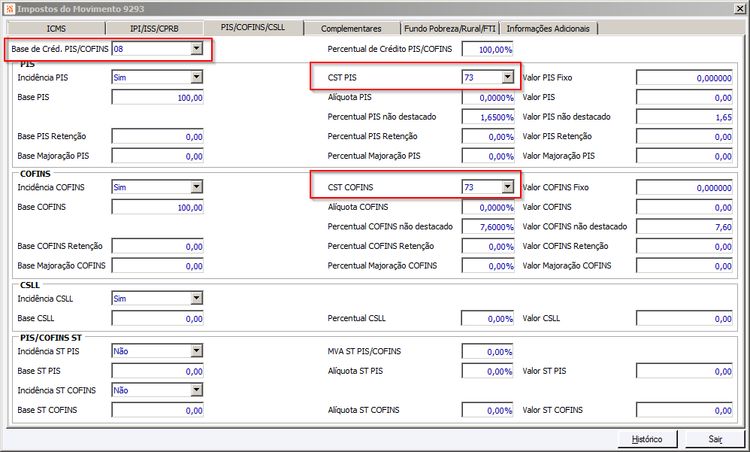
Task: Focus the Valor PIS field
Action: point(684,98)
